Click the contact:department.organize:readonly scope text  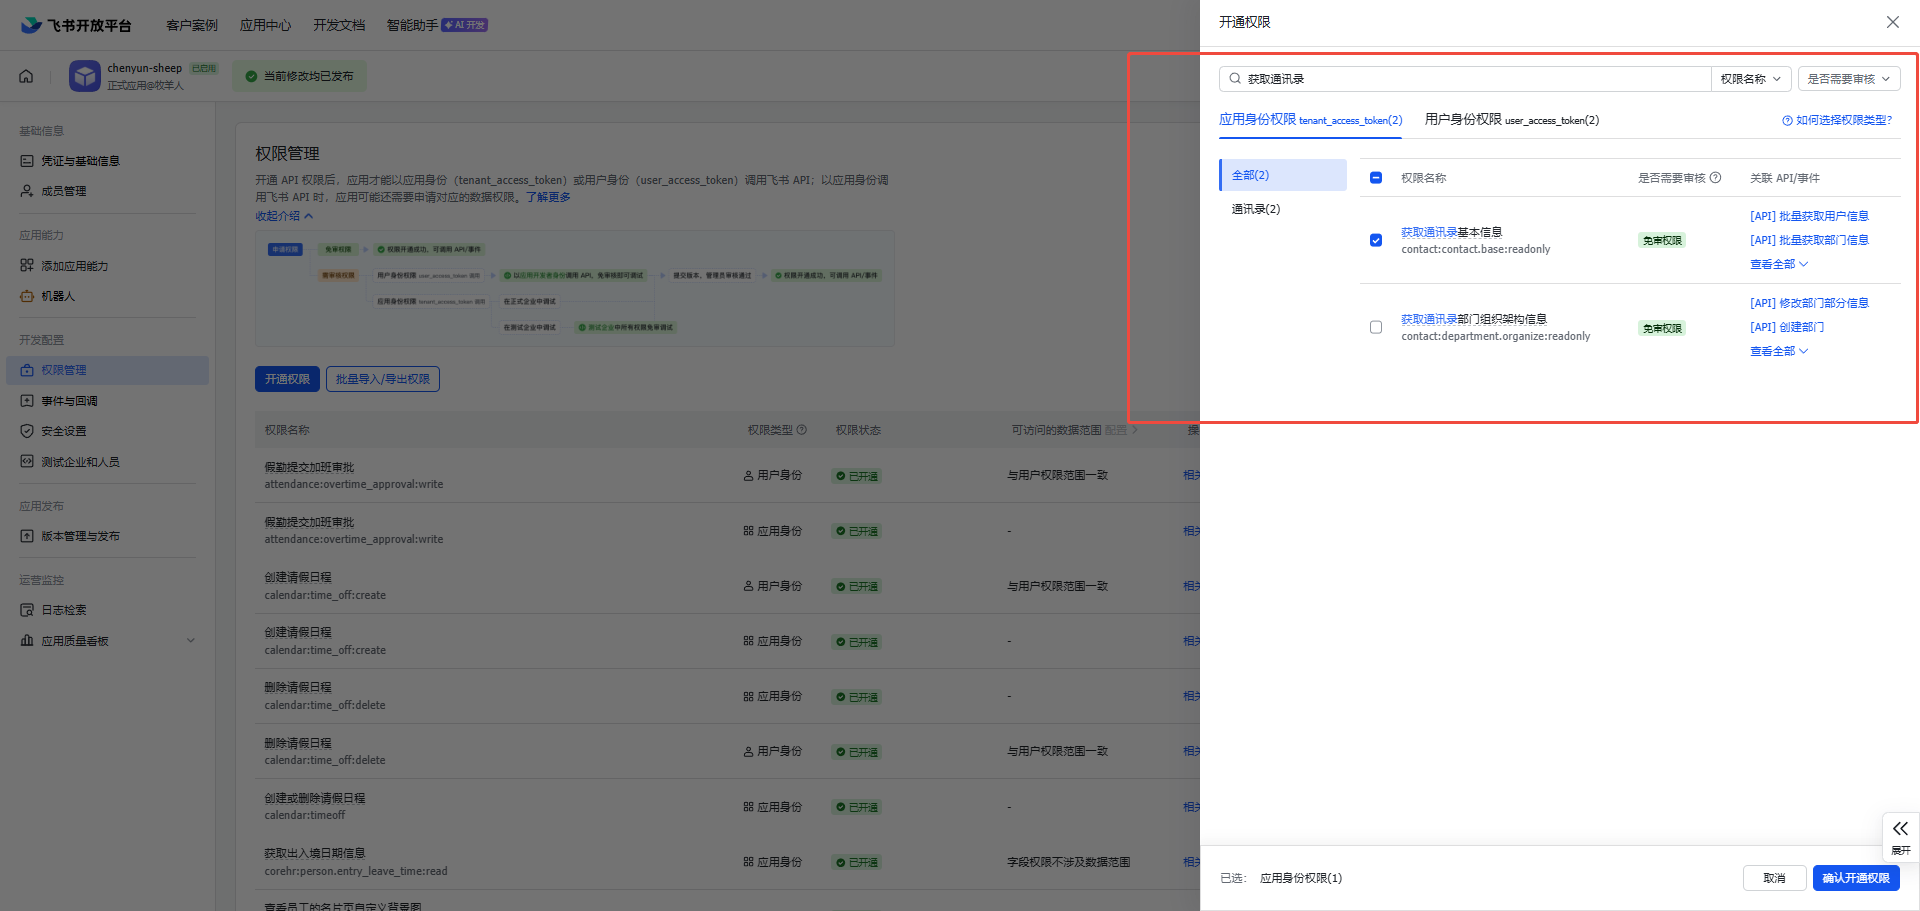tap(1495, 336)
